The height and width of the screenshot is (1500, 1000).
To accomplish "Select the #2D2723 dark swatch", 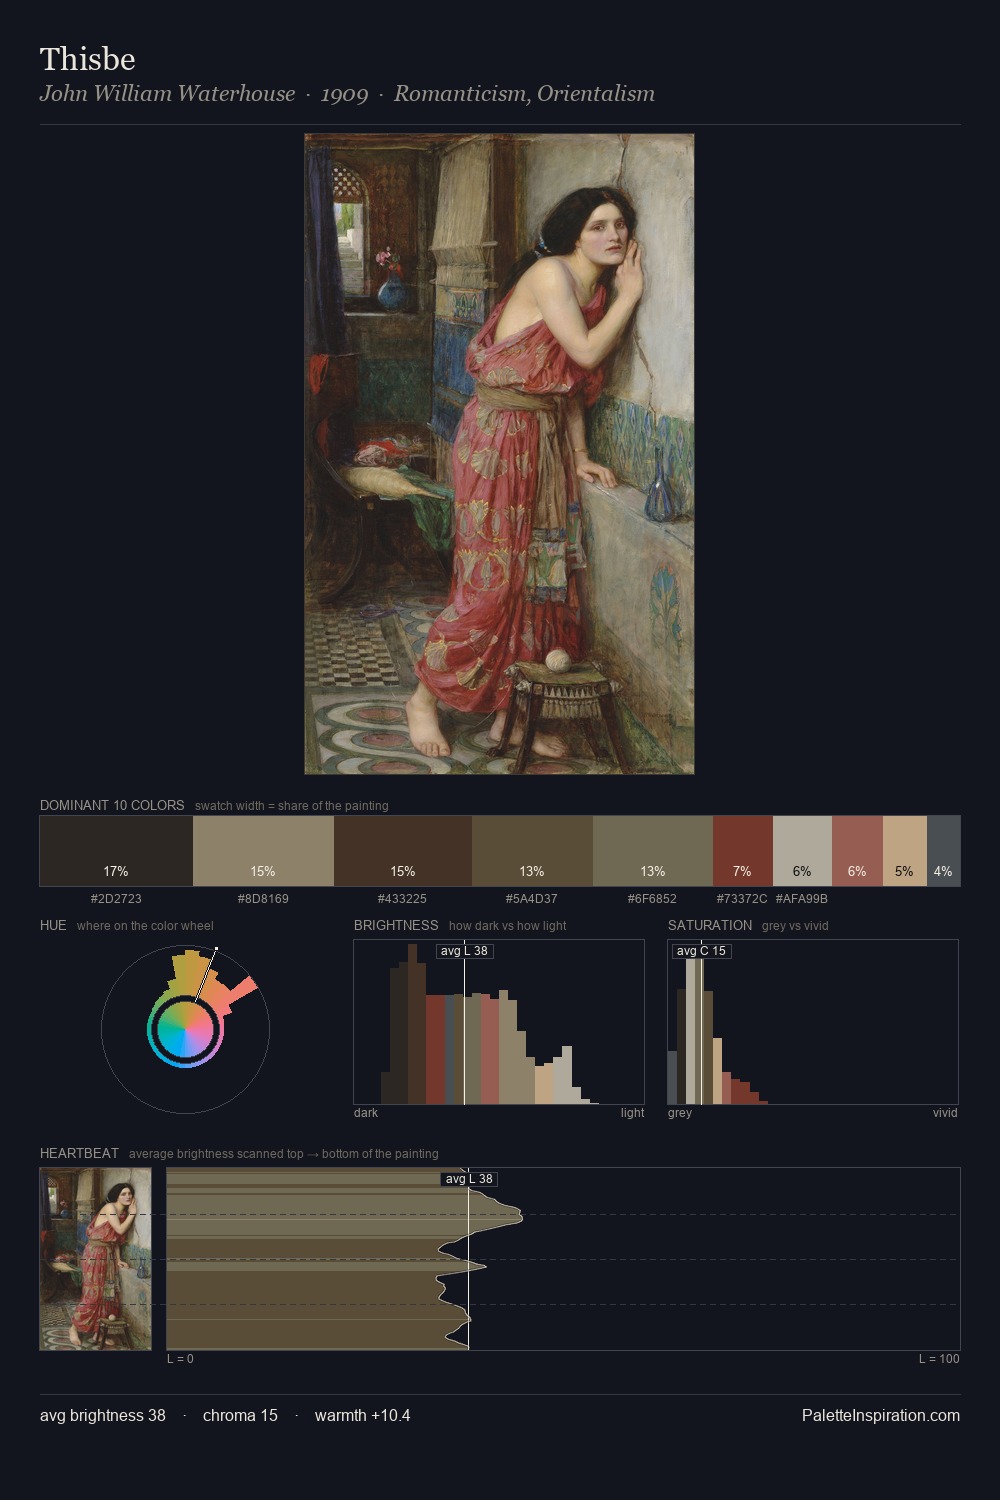I will 116,851.
